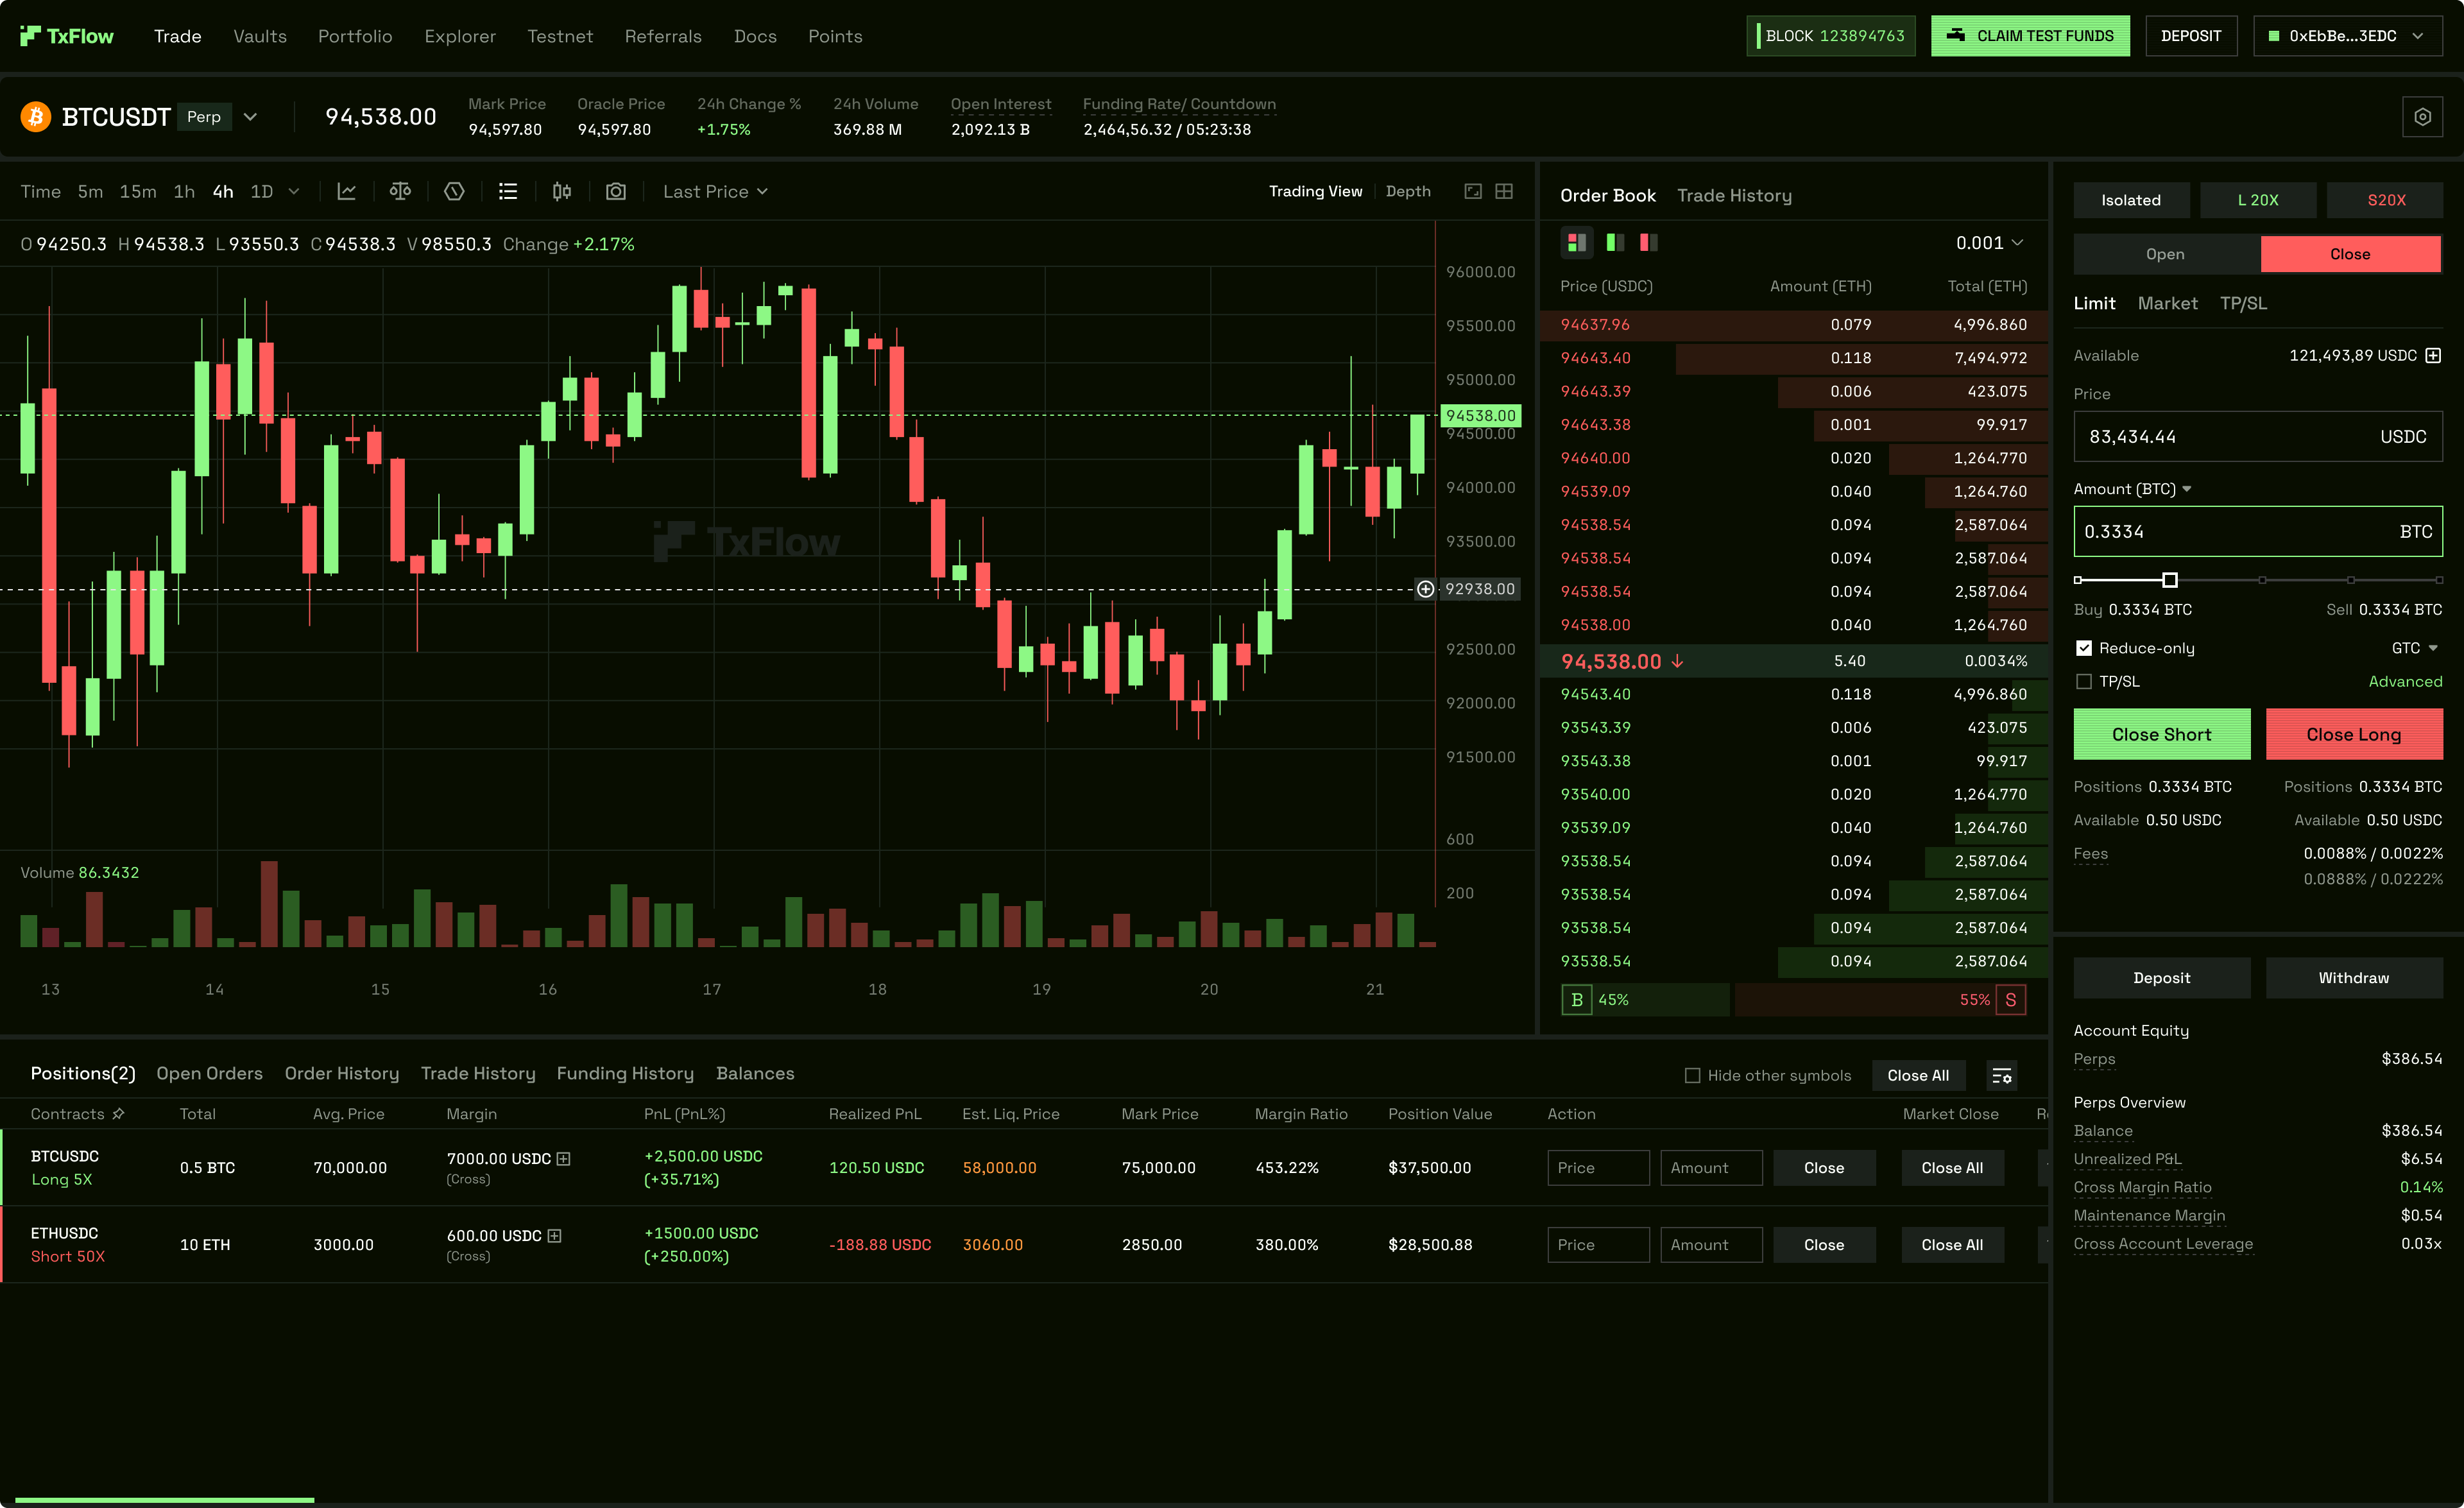Viewport: 2464px width, 1508px height.
Task: Open the settings gear near BTCUSDT header
Action: 2422,116
